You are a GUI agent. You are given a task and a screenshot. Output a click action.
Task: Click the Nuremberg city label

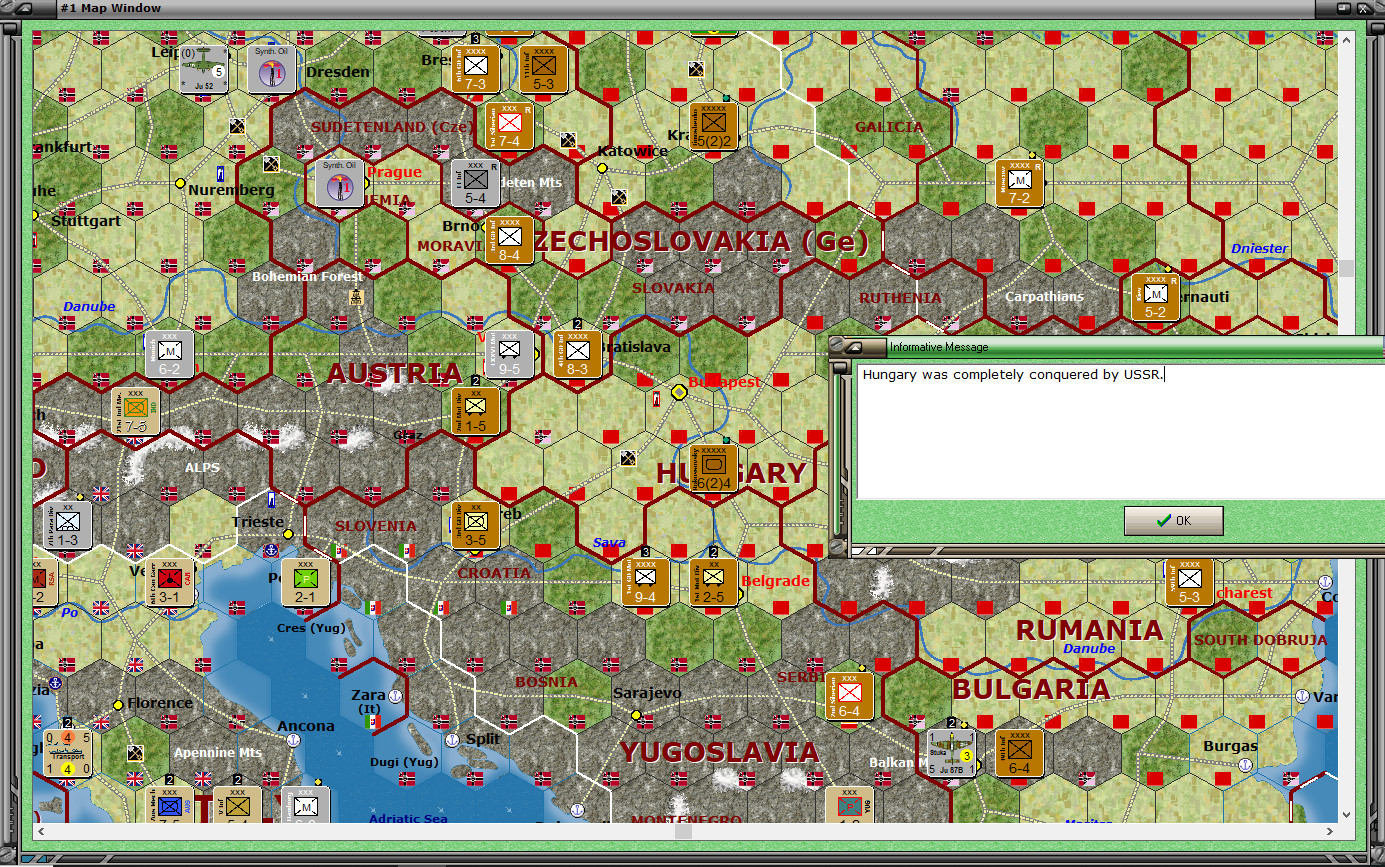tap(231, 189)
